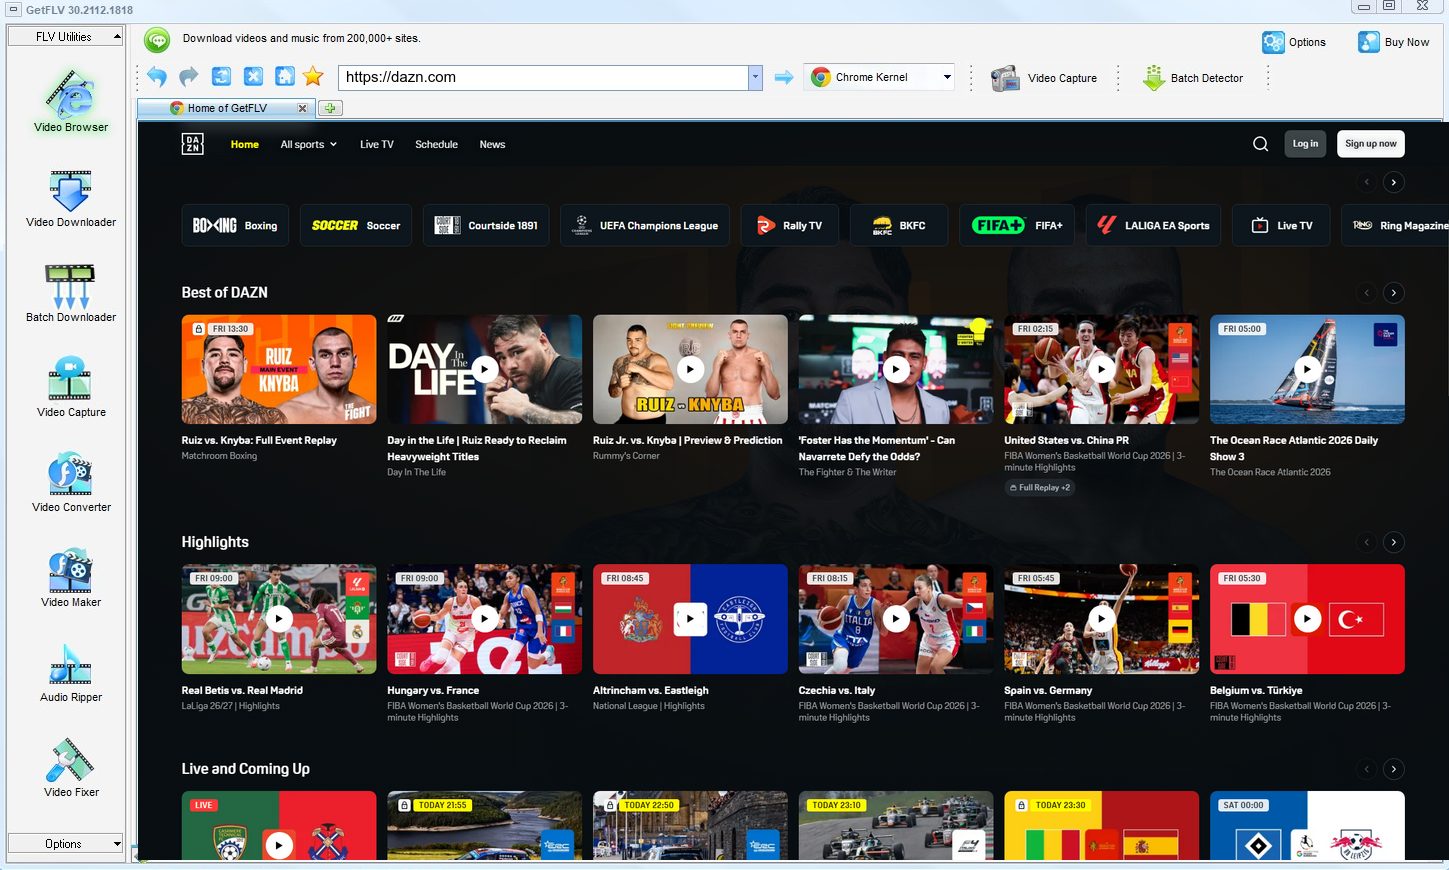Viewport: 1449px width, 870px height.
Task: Click Video Capture in the top toolbar
Action: 1043,78
